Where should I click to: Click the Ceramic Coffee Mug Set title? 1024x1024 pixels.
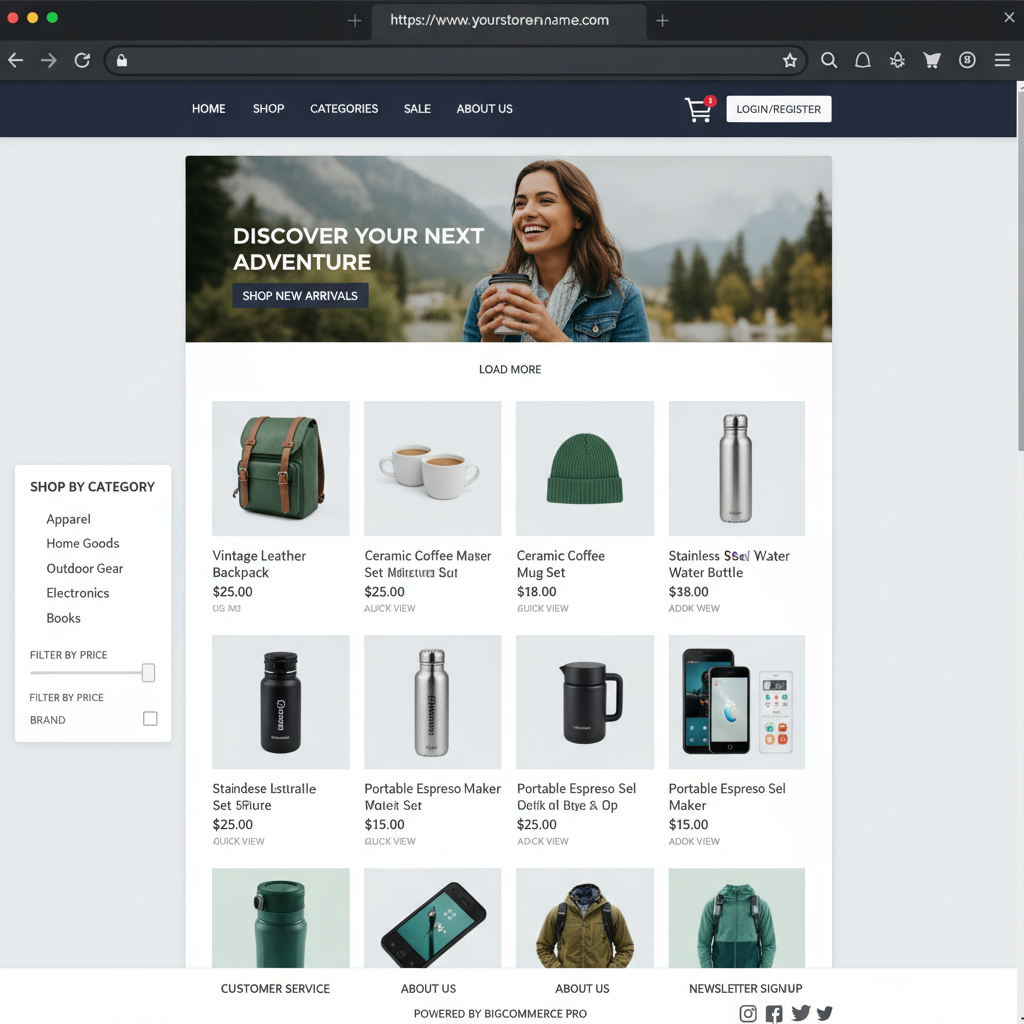pos(560,564)
